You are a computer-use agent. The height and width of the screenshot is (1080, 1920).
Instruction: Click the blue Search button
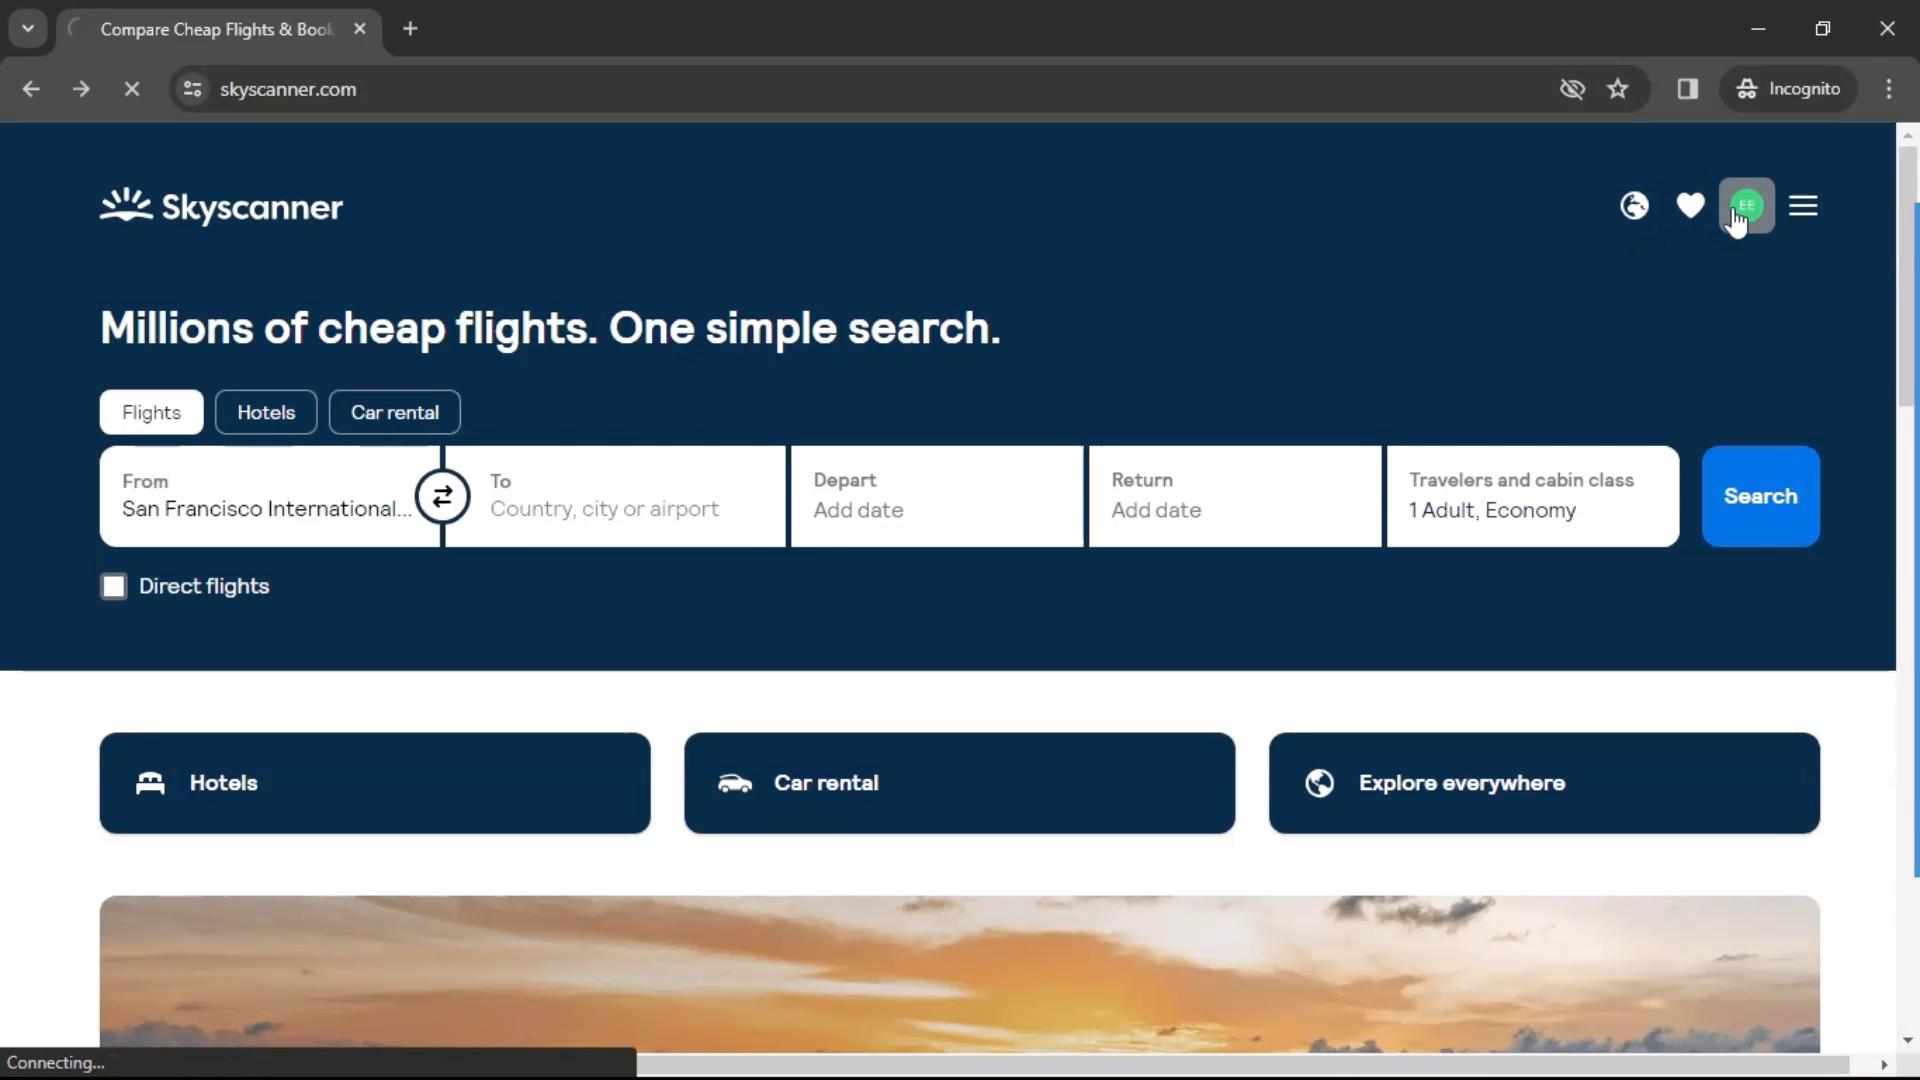tap(1760, 496)
